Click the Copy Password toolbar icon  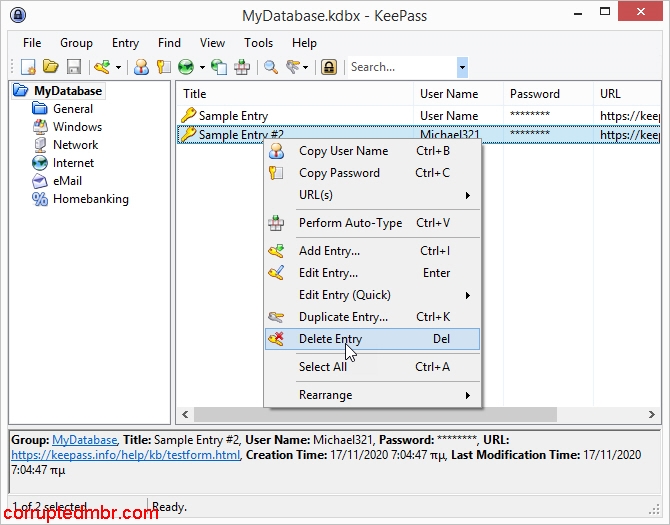click(164, 67)
